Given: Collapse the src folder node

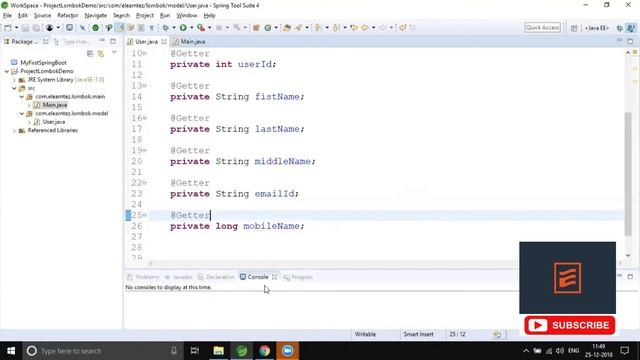Looking at the screenshot, I should click(14, 88).
